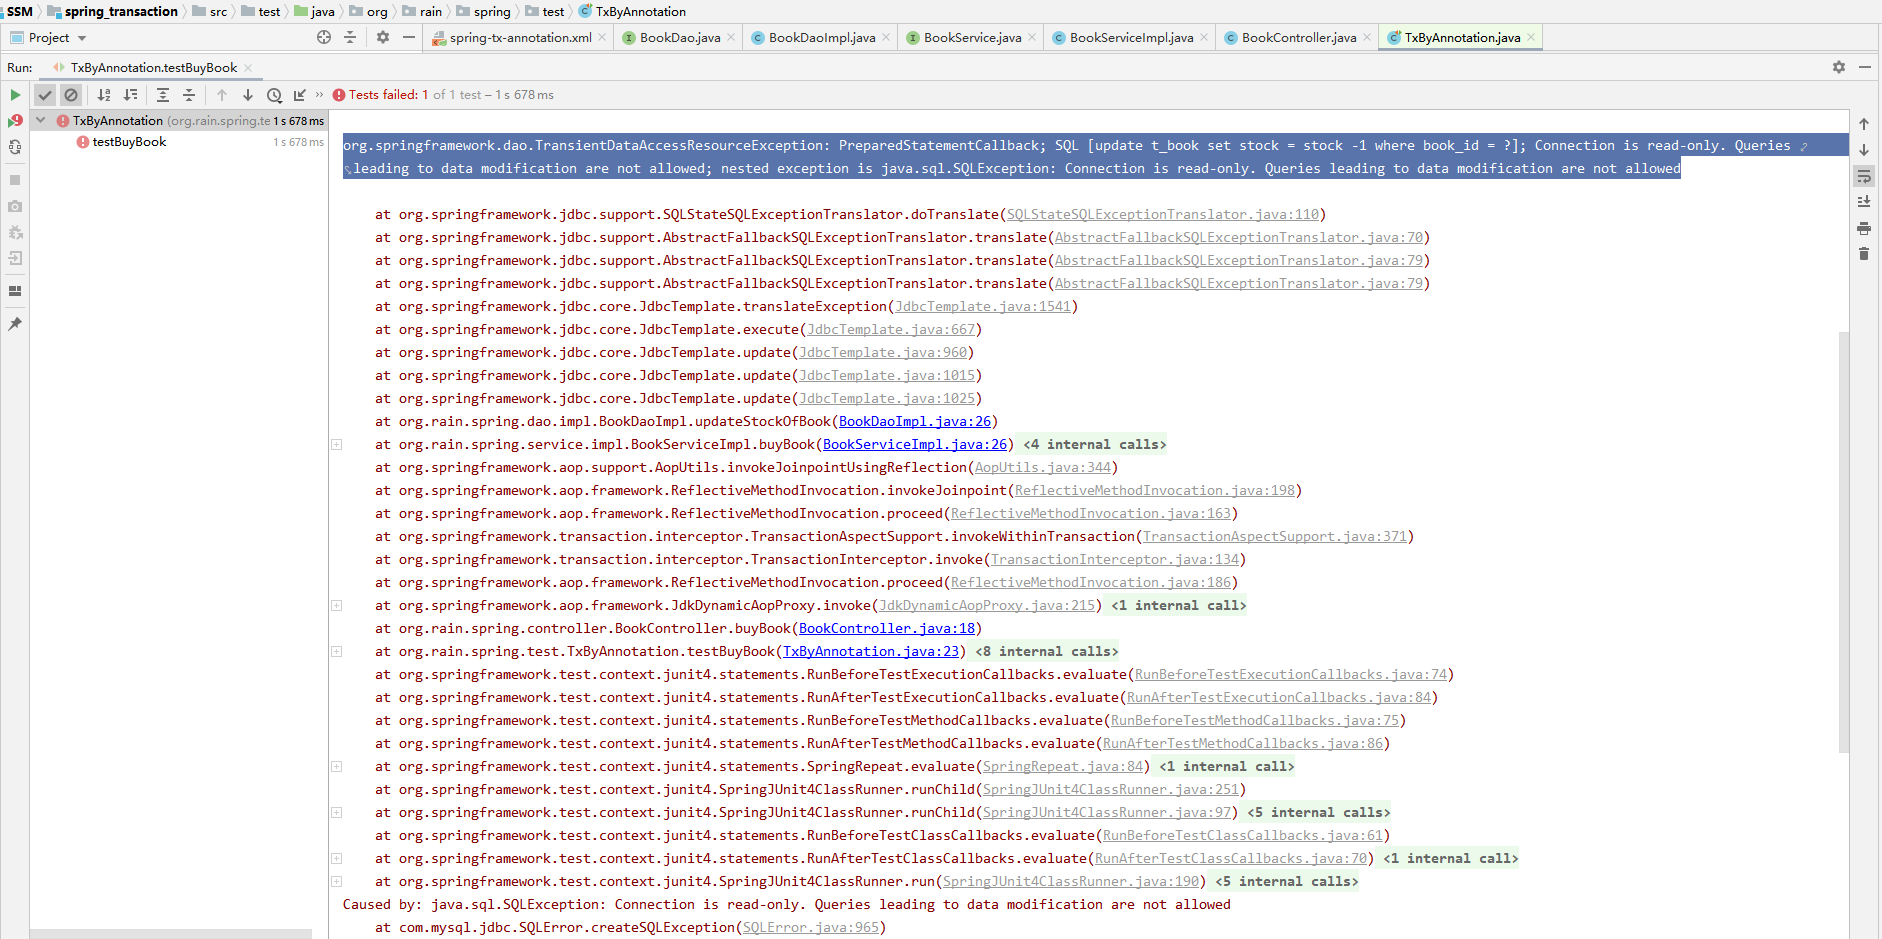1882x939 pixels.
Task: Expand all test results in the tree
Action: (x=163, y=95)
